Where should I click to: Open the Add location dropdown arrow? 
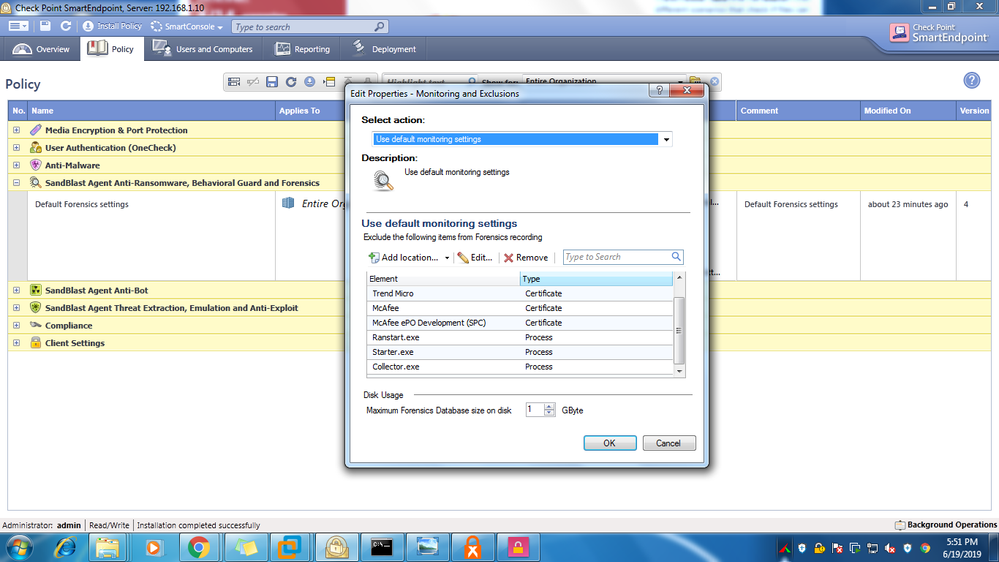tap(447, 258)
